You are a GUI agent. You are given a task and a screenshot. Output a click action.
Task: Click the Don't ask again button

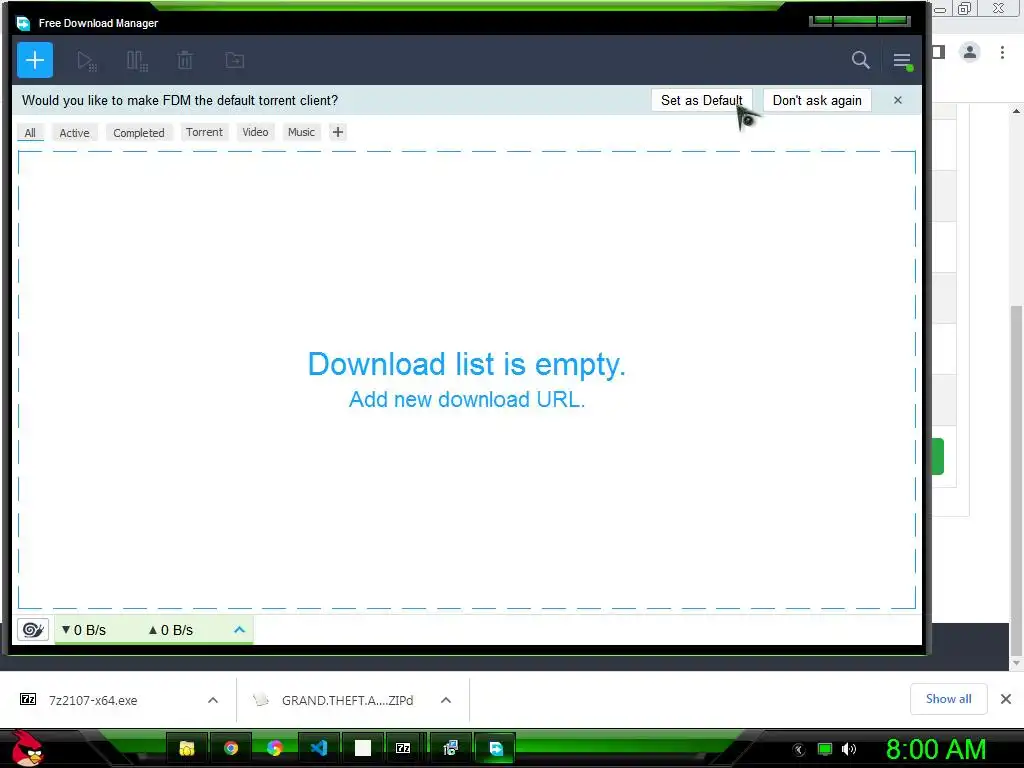pos(817,100)
